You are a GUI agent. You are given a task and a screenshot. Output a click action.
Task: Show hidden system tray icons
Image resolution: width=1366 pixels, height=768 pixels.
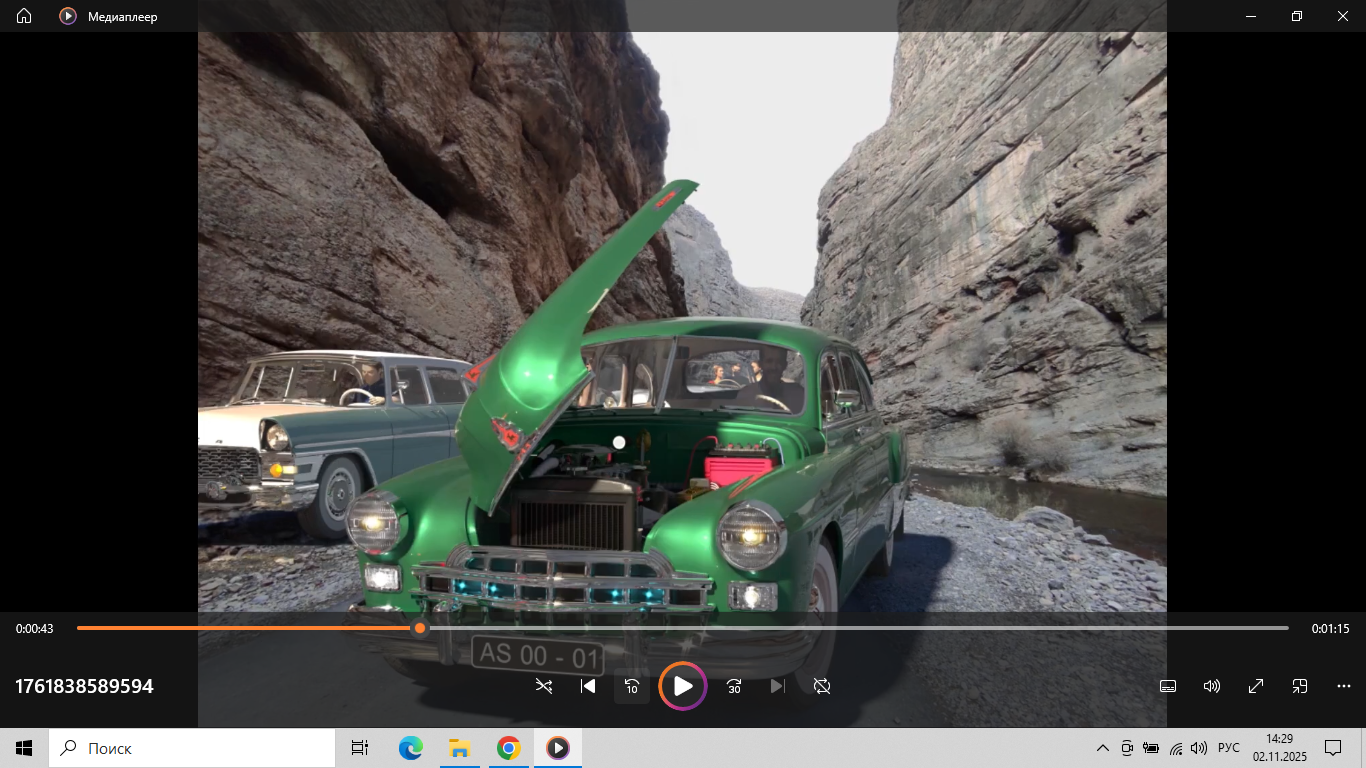[x=1103, y=748]
